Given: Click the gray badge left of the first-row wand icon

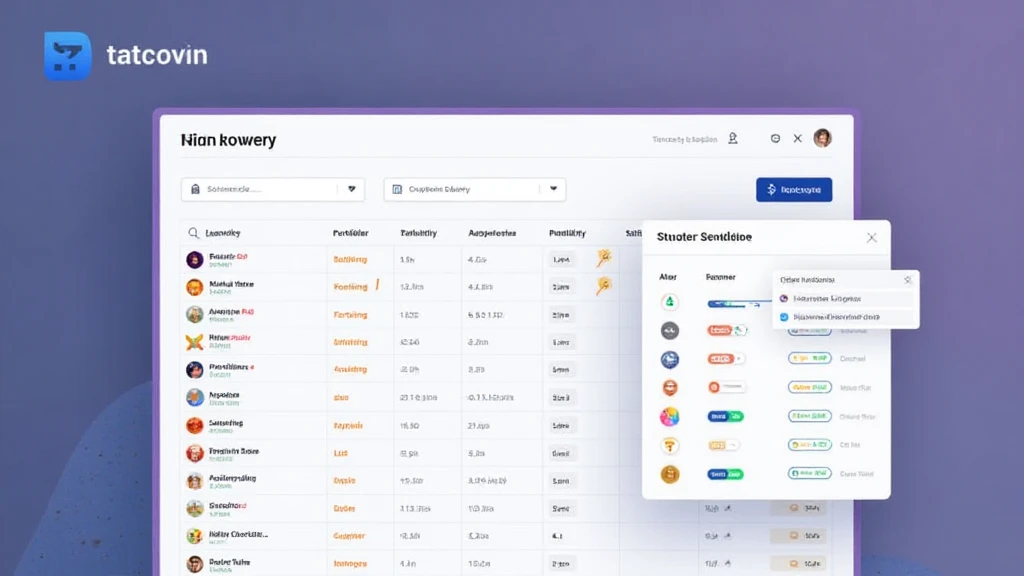Looking at the screenshot, I should click(562, 259).
